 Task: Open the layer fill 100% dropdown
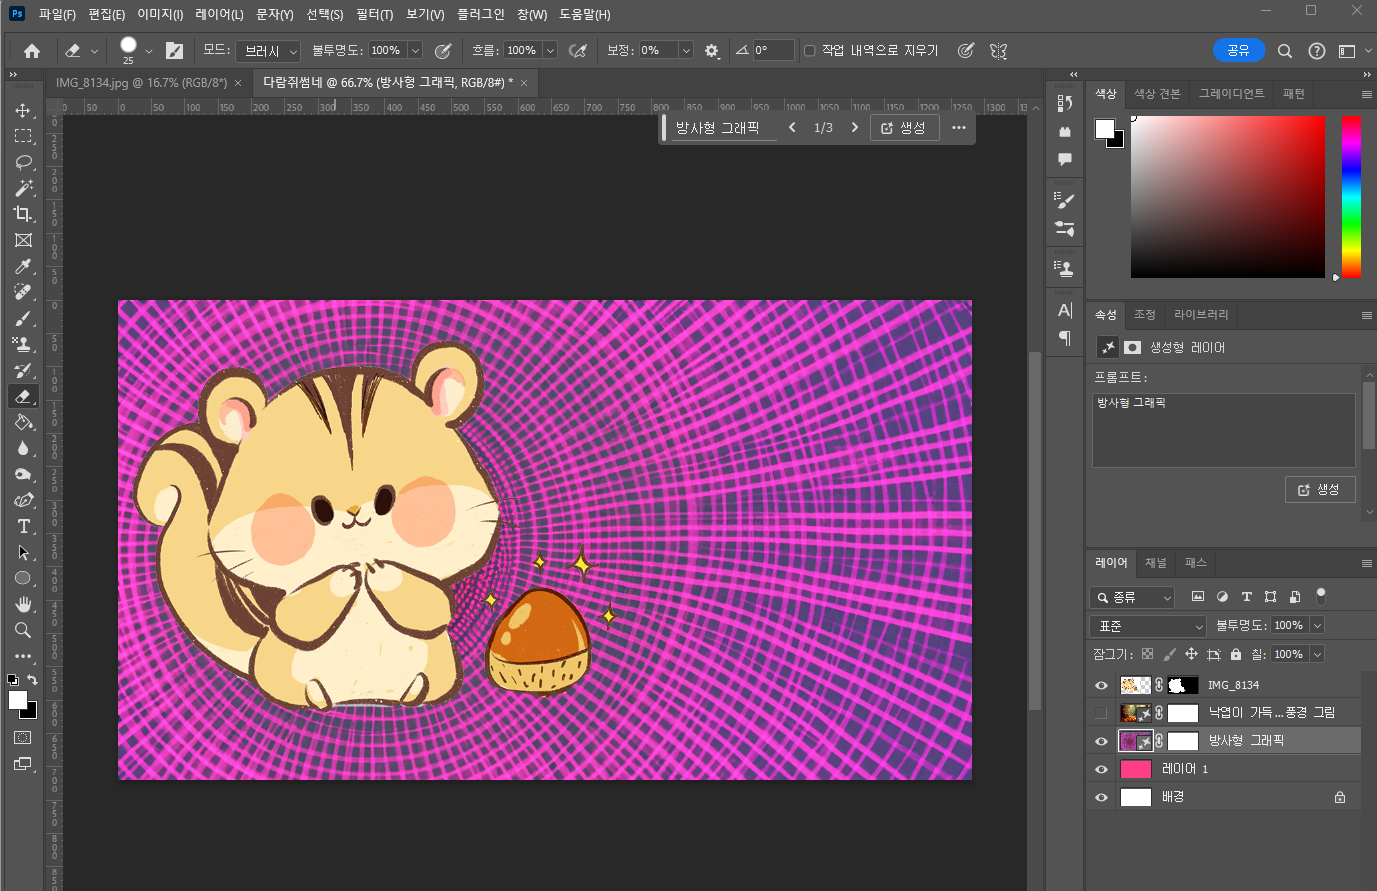[x=1317, y=654]
